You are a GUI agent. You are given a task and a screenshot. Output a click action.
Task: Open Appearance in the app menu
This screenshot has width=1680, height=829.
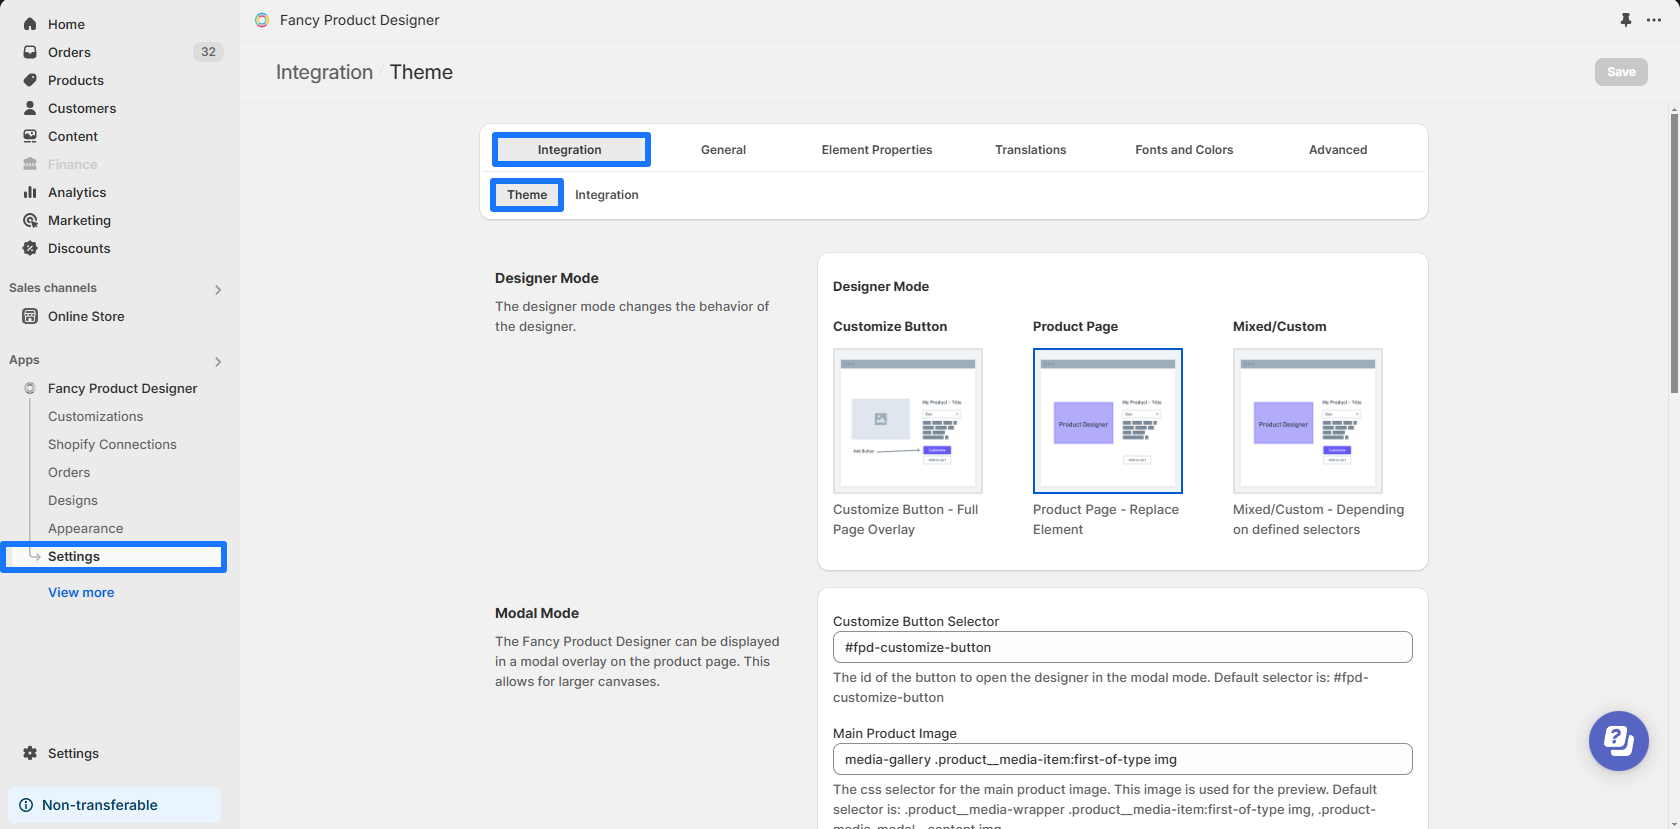[x=86, y=528]
